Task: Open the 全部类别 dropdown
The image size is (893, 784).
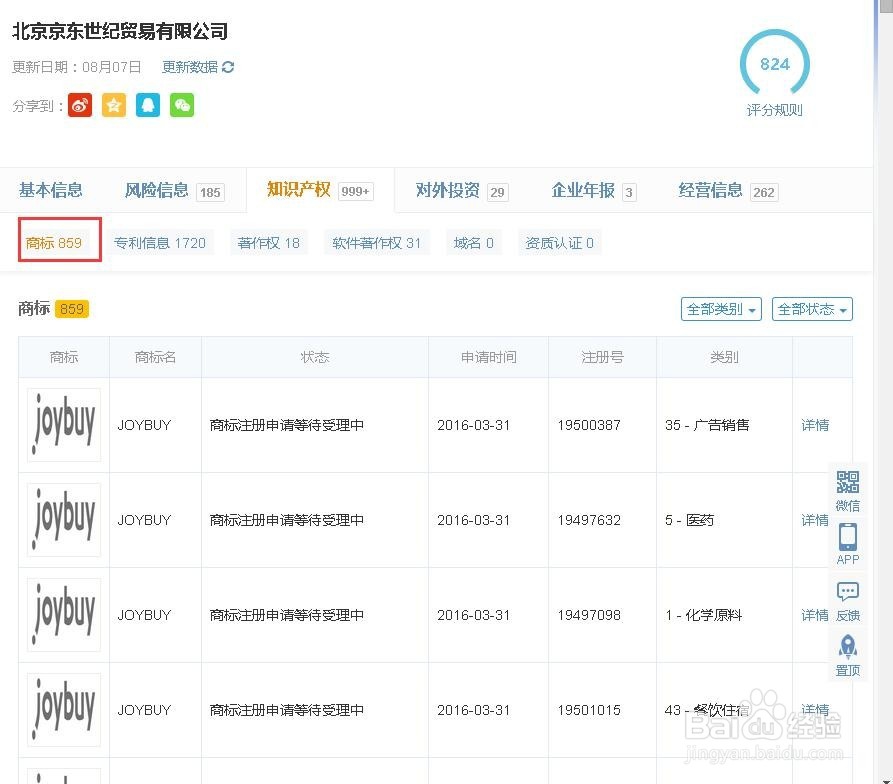Action: [x=721, y=309]
